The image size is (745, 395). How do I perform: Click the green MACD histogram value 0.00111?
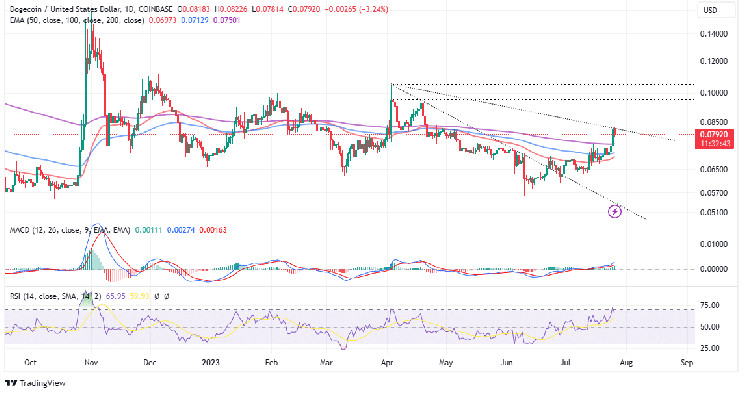148,230
